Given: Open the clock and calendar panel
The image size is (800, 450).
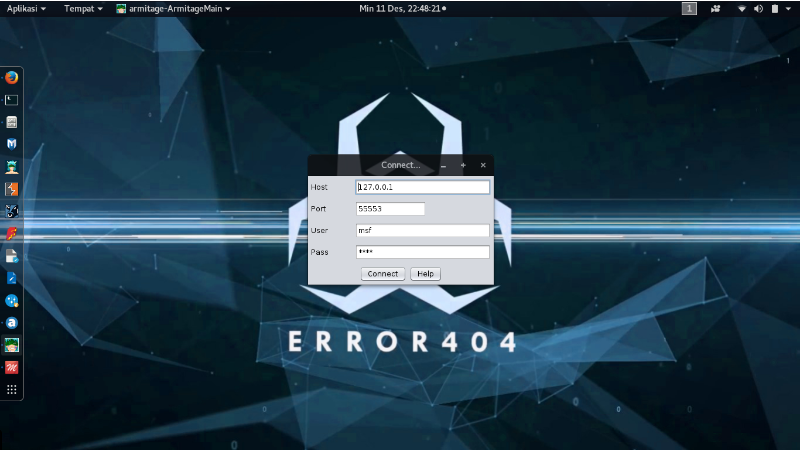Looking at the screenshot, I should tap(403, 9).
